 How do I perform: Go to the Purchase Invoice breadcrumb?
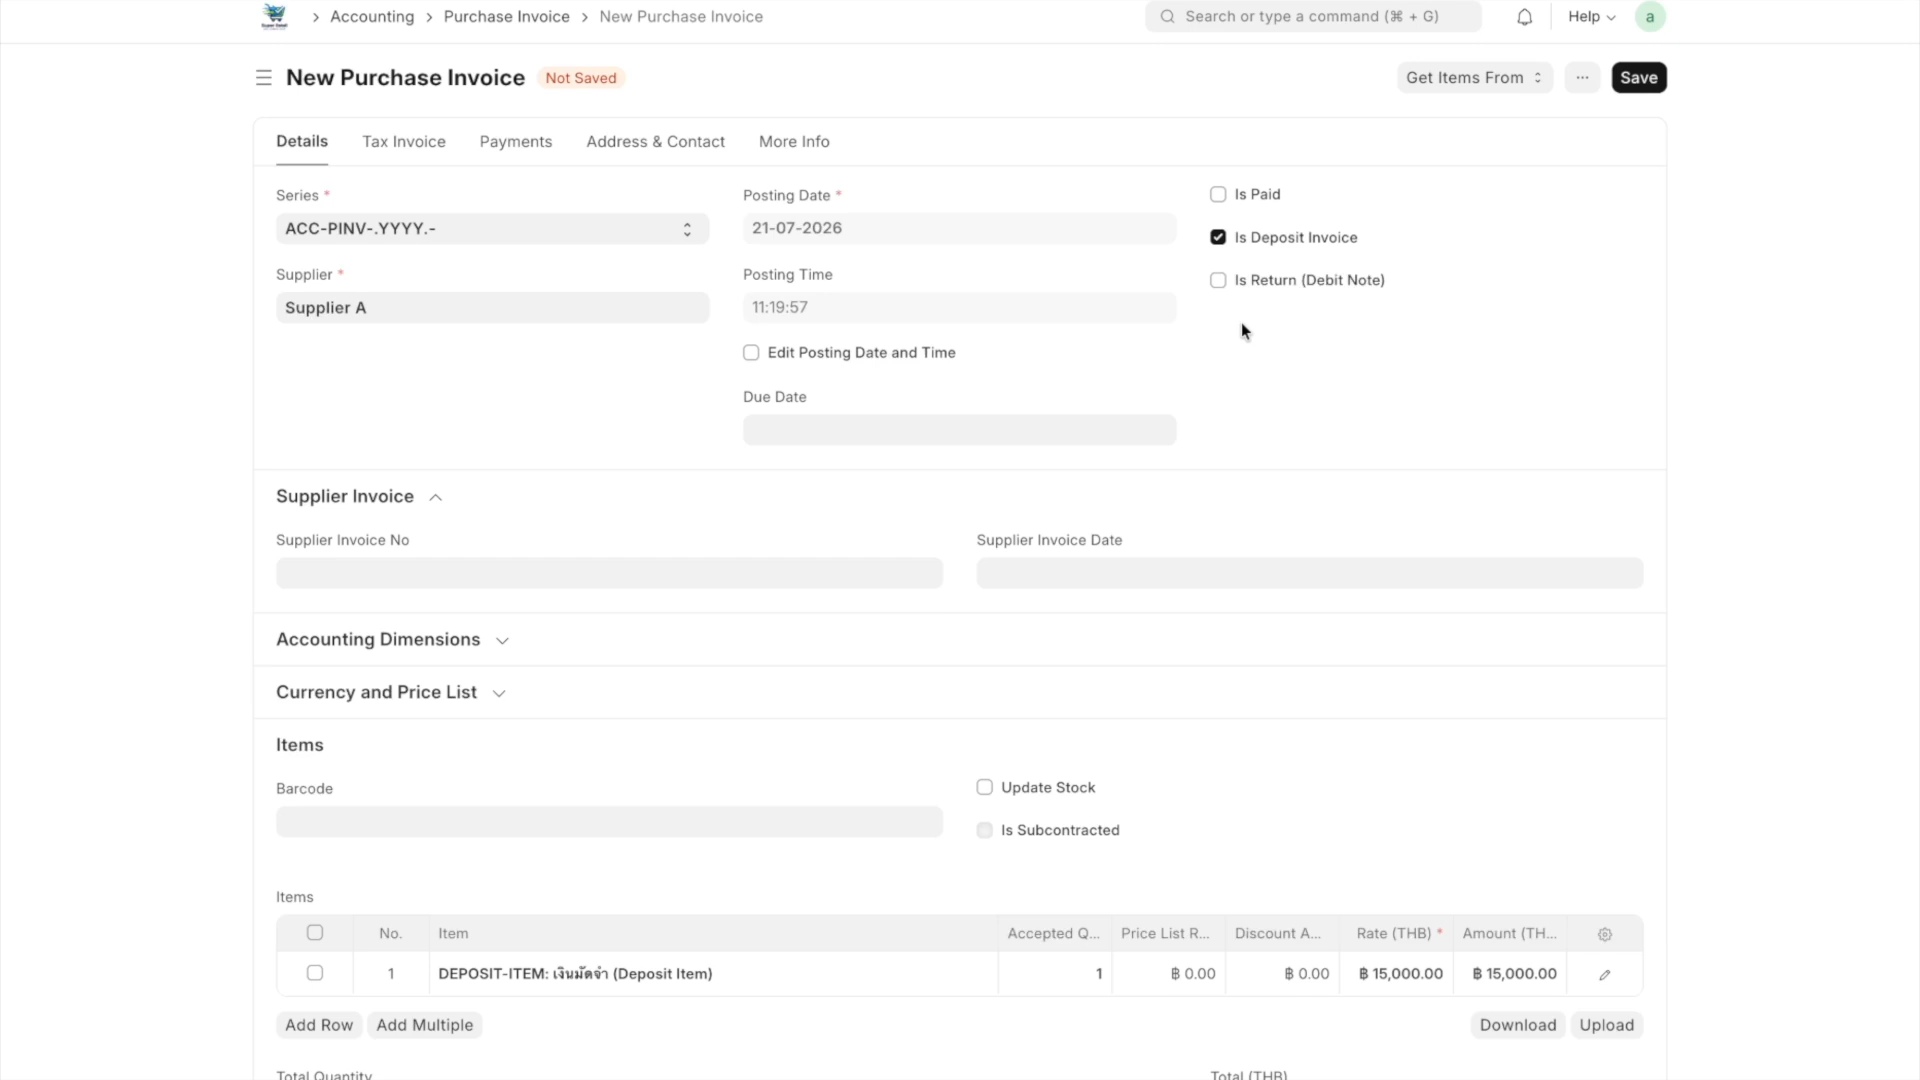click(507, 17)
